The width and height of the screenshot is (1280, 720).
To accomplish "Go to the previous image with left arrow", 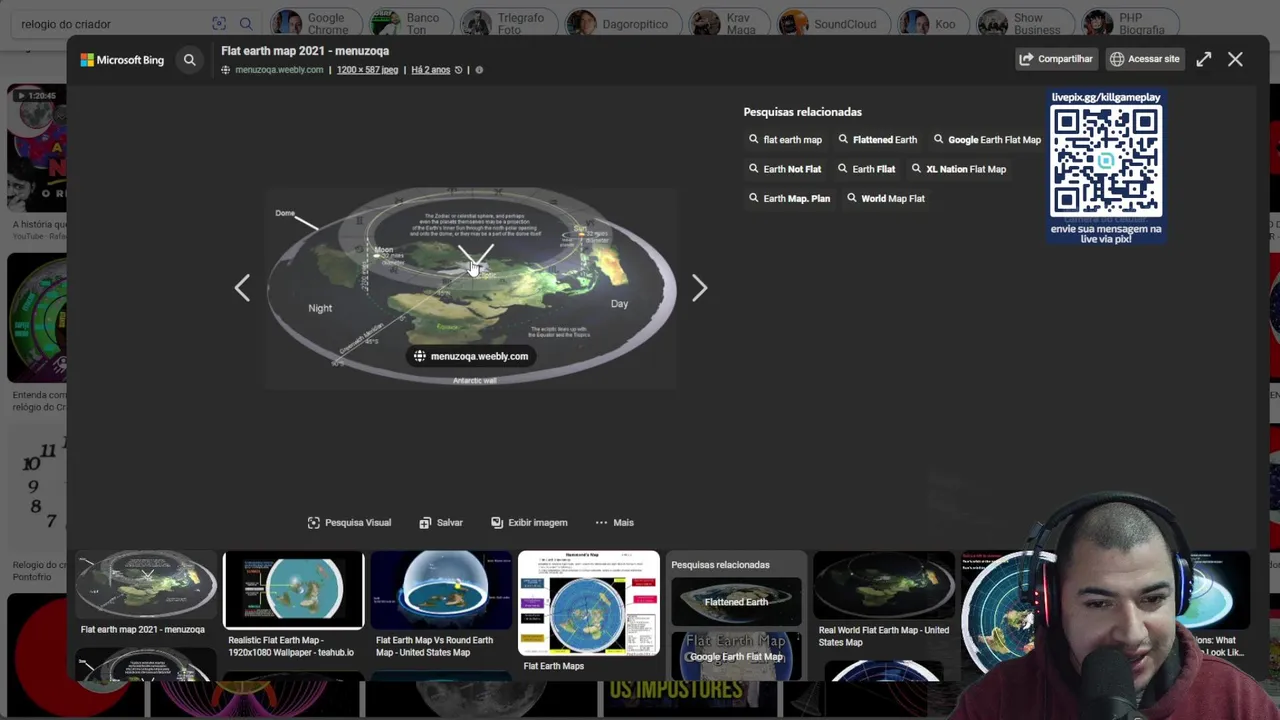I will tap(242, 288).
